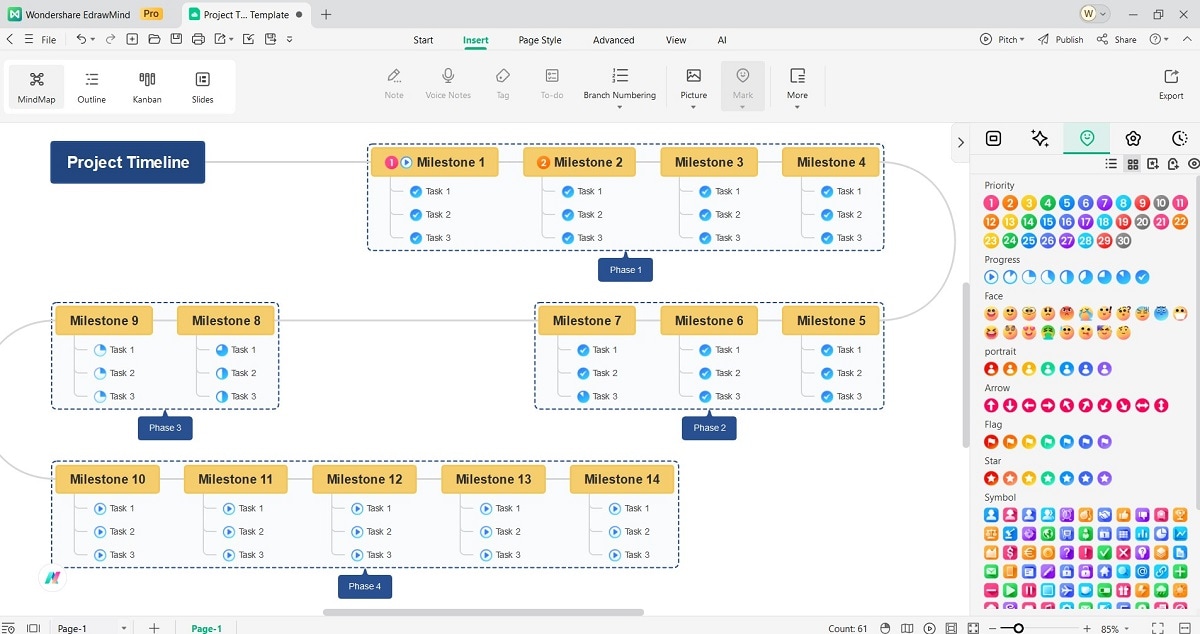Open the clock-shaped history icon in sidebar
This screenshot has width=1200, height=634.
[x=1180, y=138]
